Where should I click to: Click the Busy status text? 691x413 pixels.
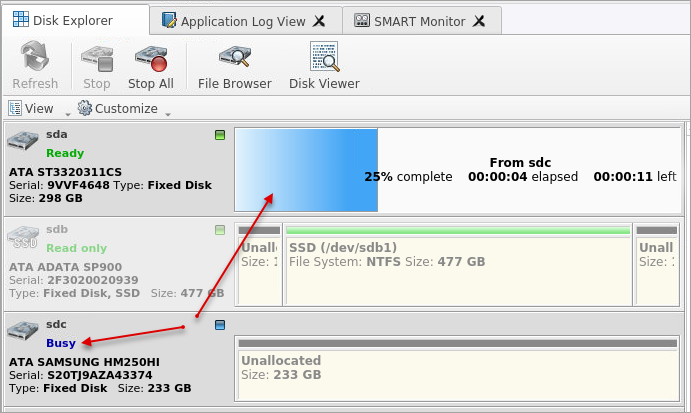tap(61, 343)
